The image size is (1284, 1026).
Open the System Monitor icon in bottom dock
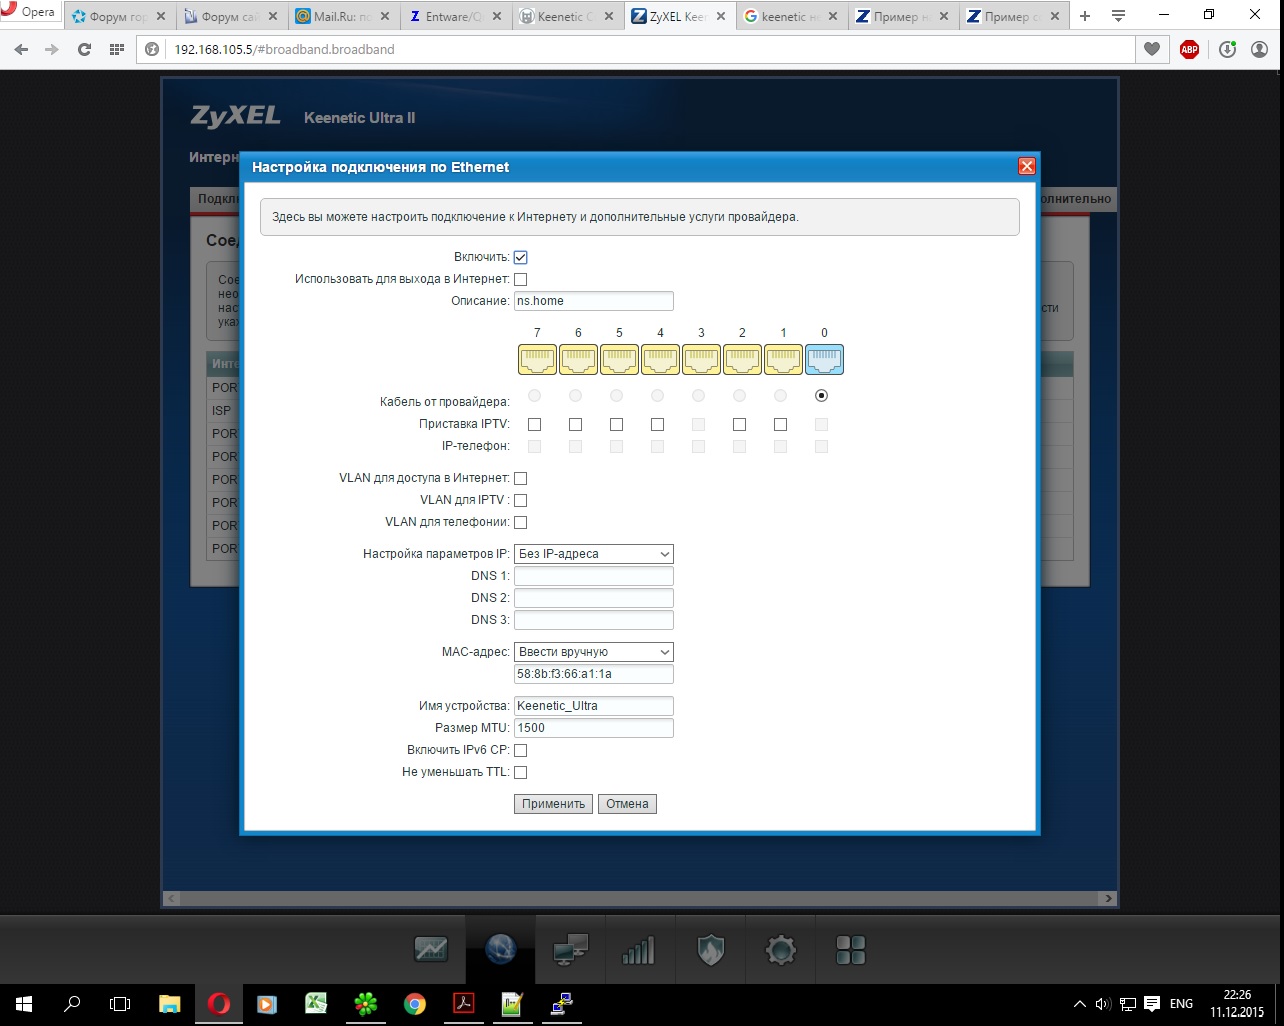[x=431, y=950]
